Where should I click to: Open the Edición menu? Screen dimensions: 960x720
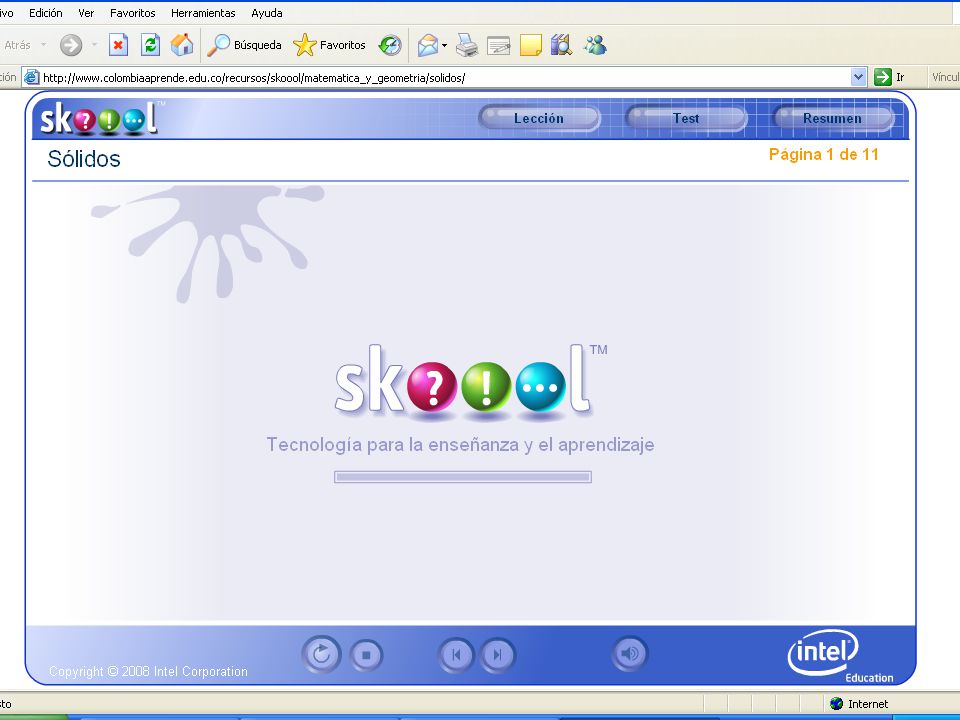46,13
